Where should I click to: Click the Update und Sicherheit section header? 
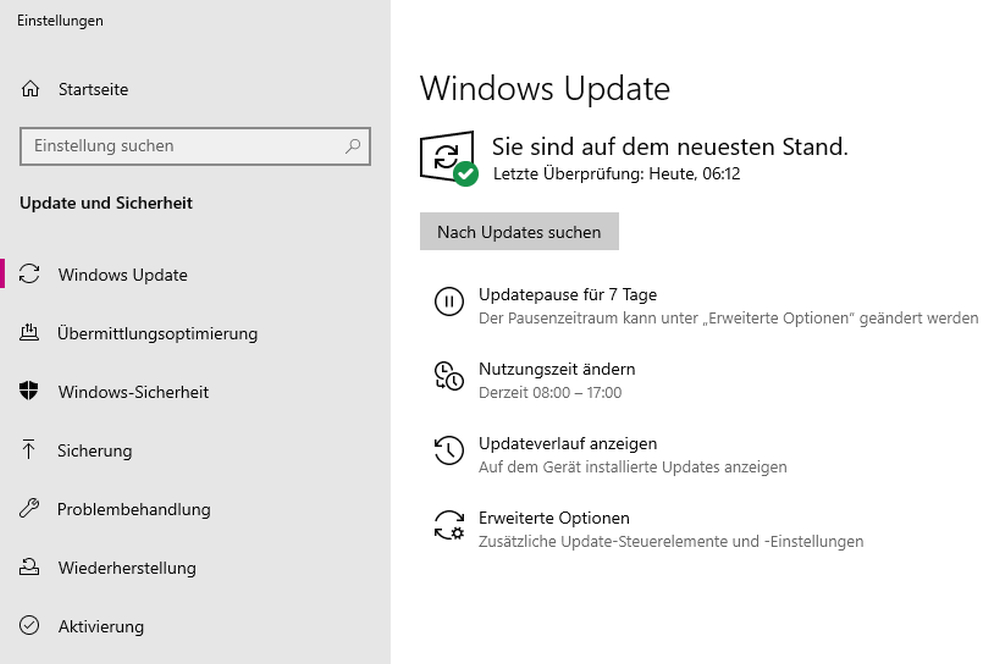pyautogui.click(x=106, y=203)
